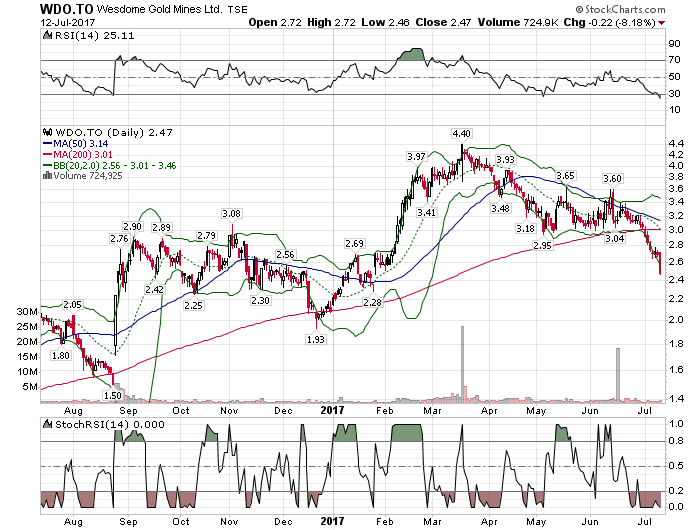Click the red down arrow next to Chg

(x=661, y=23)
